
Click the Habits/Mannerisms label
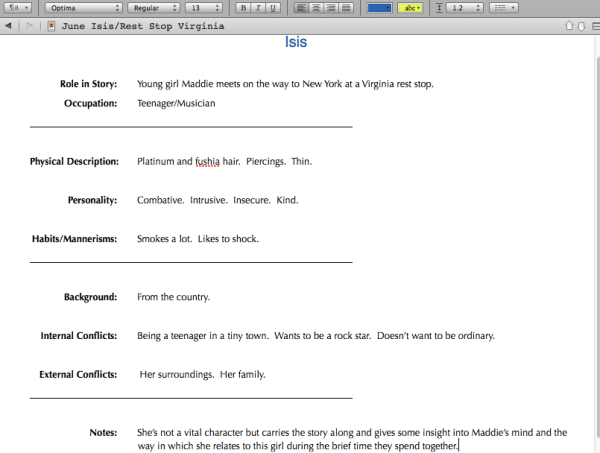pos(74,239)
